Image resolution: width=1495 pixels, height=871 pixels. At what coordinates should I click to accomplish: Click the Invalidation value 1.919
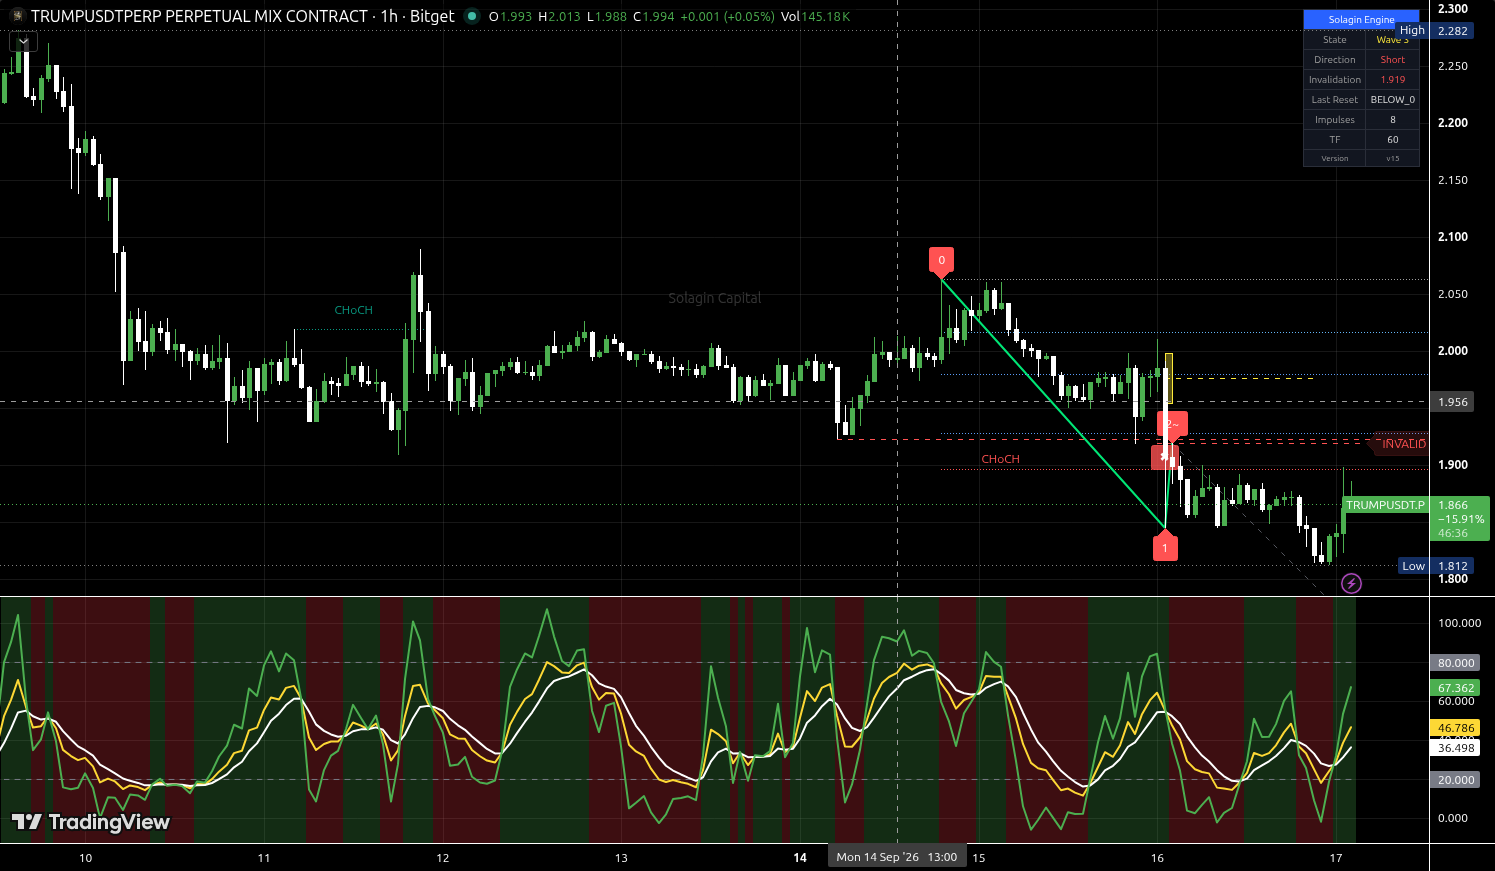click(1392, 80)
